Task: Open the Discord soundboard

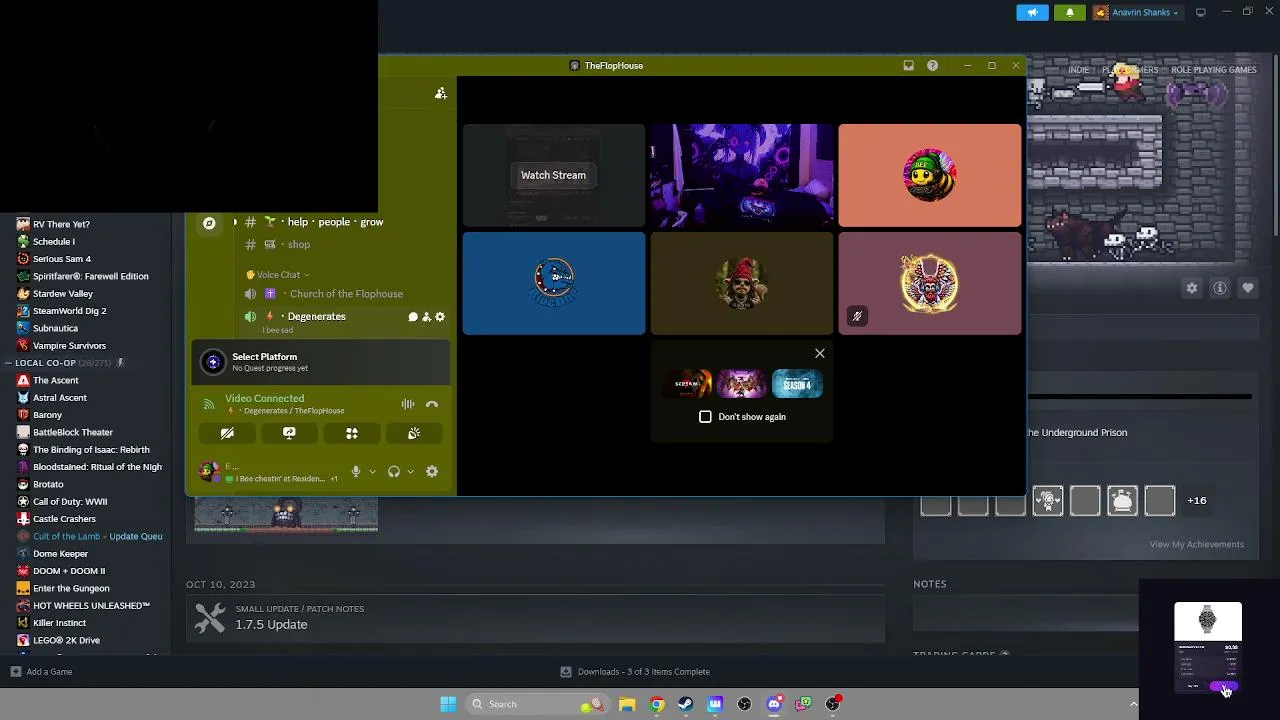Action: pos(414,433)
